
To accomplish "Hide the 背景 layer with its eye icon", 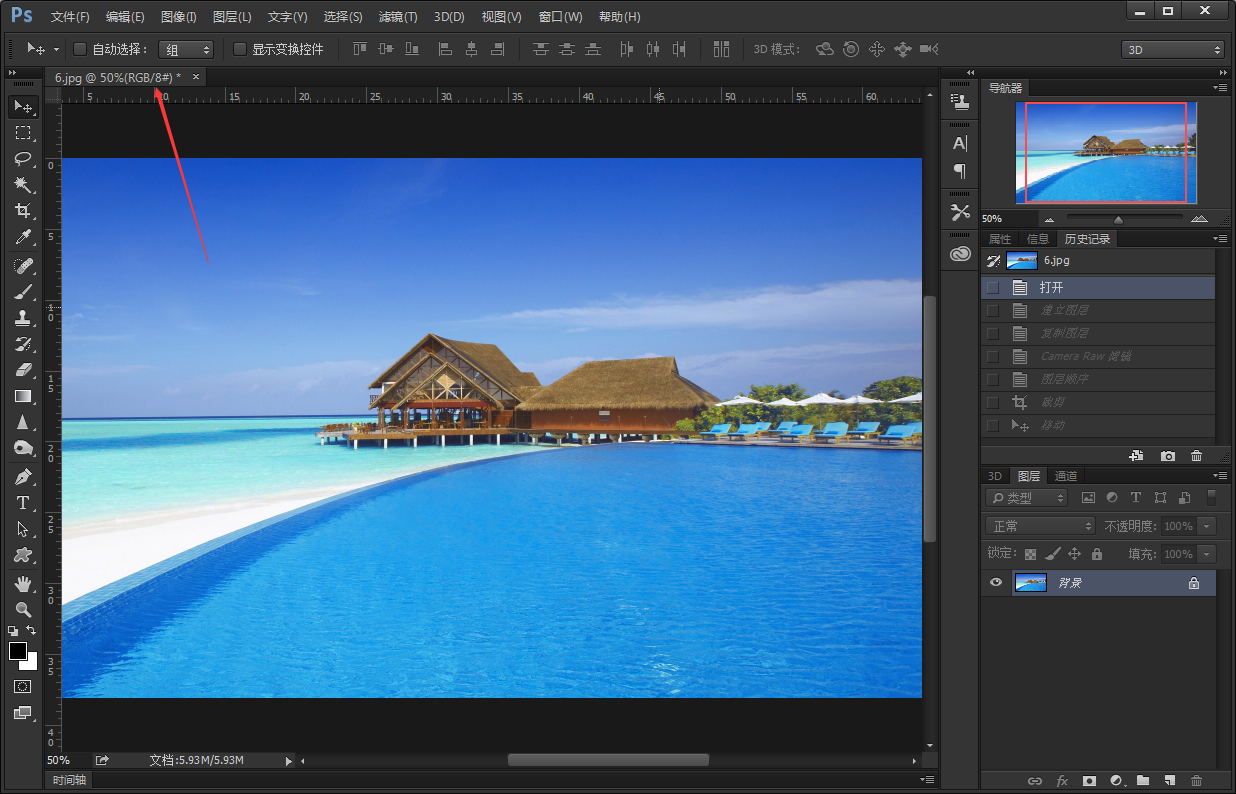I will pos(995,583).
